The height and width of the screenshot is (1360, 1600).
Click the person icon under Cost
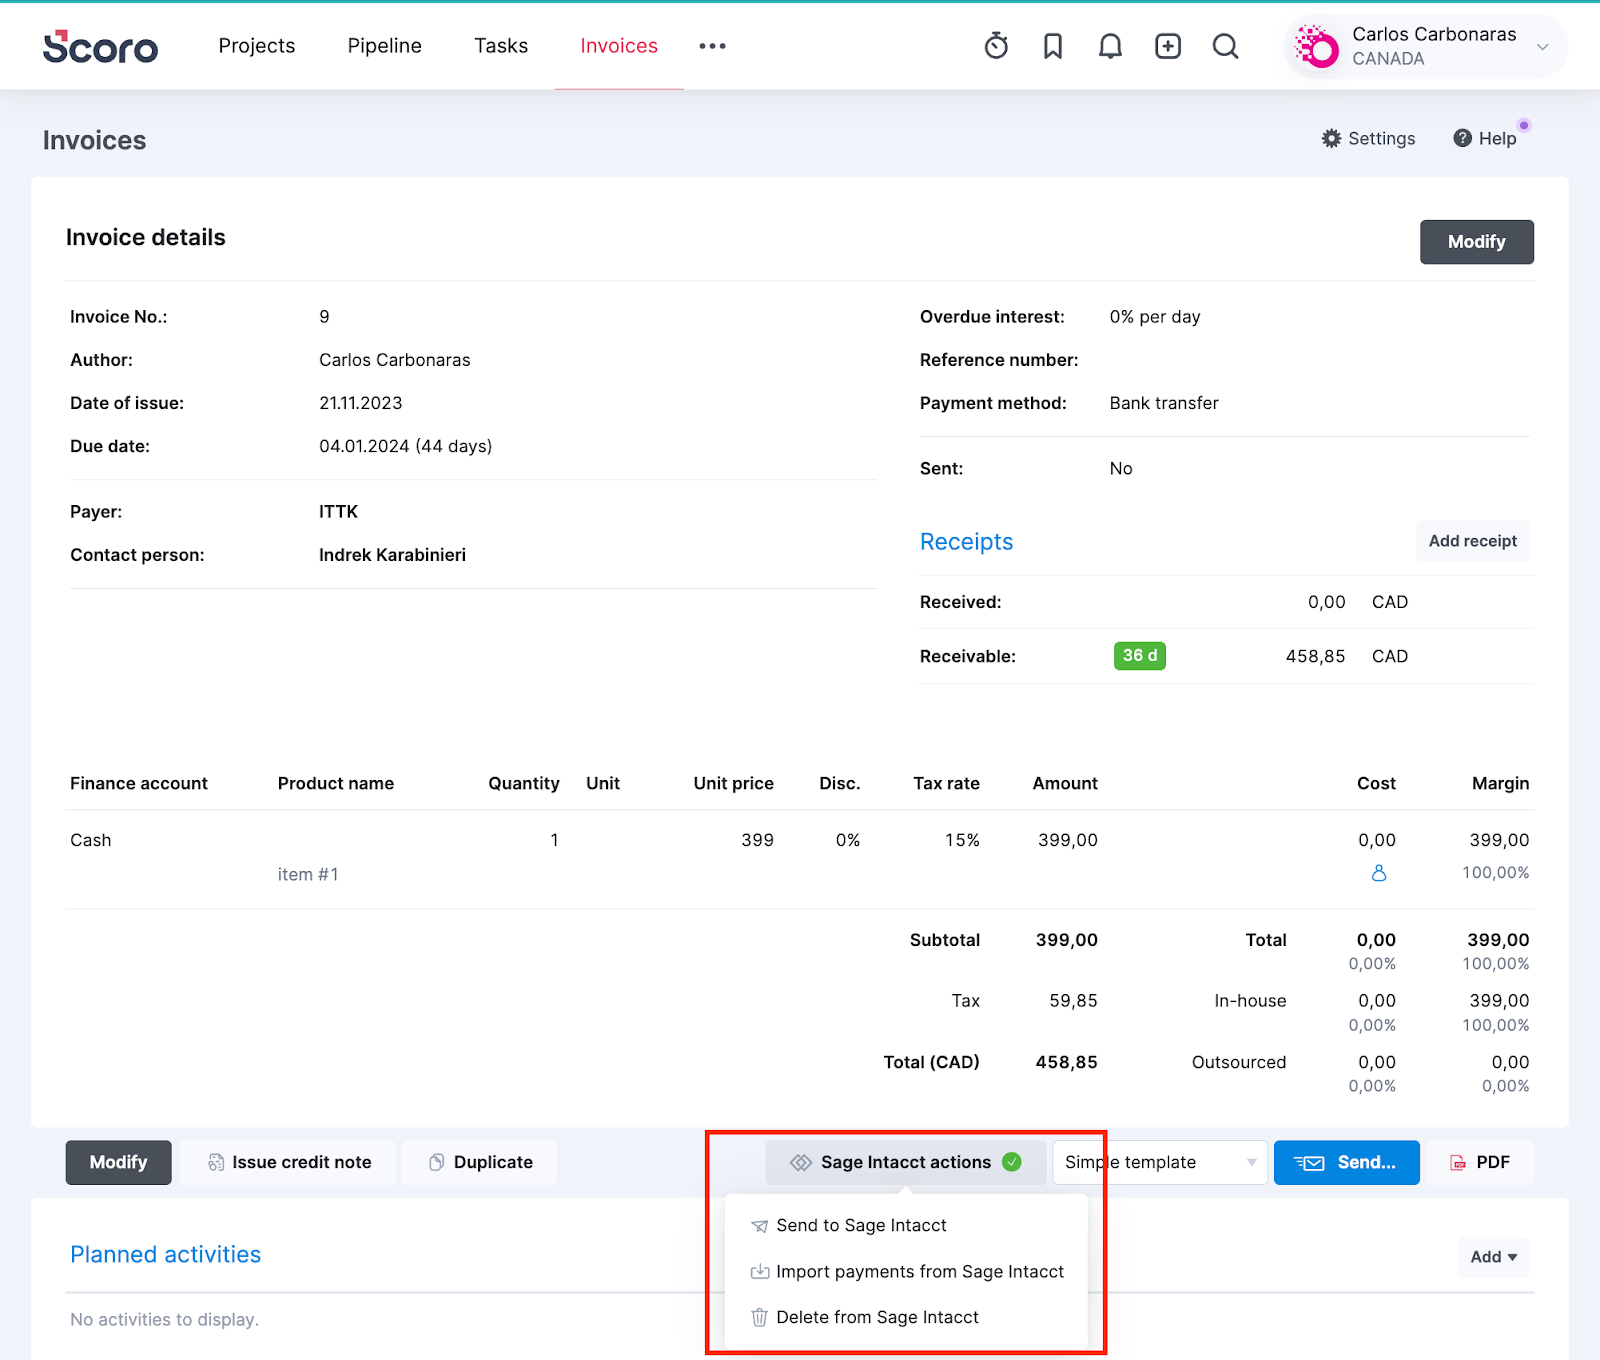click(x=1379, y=873)
